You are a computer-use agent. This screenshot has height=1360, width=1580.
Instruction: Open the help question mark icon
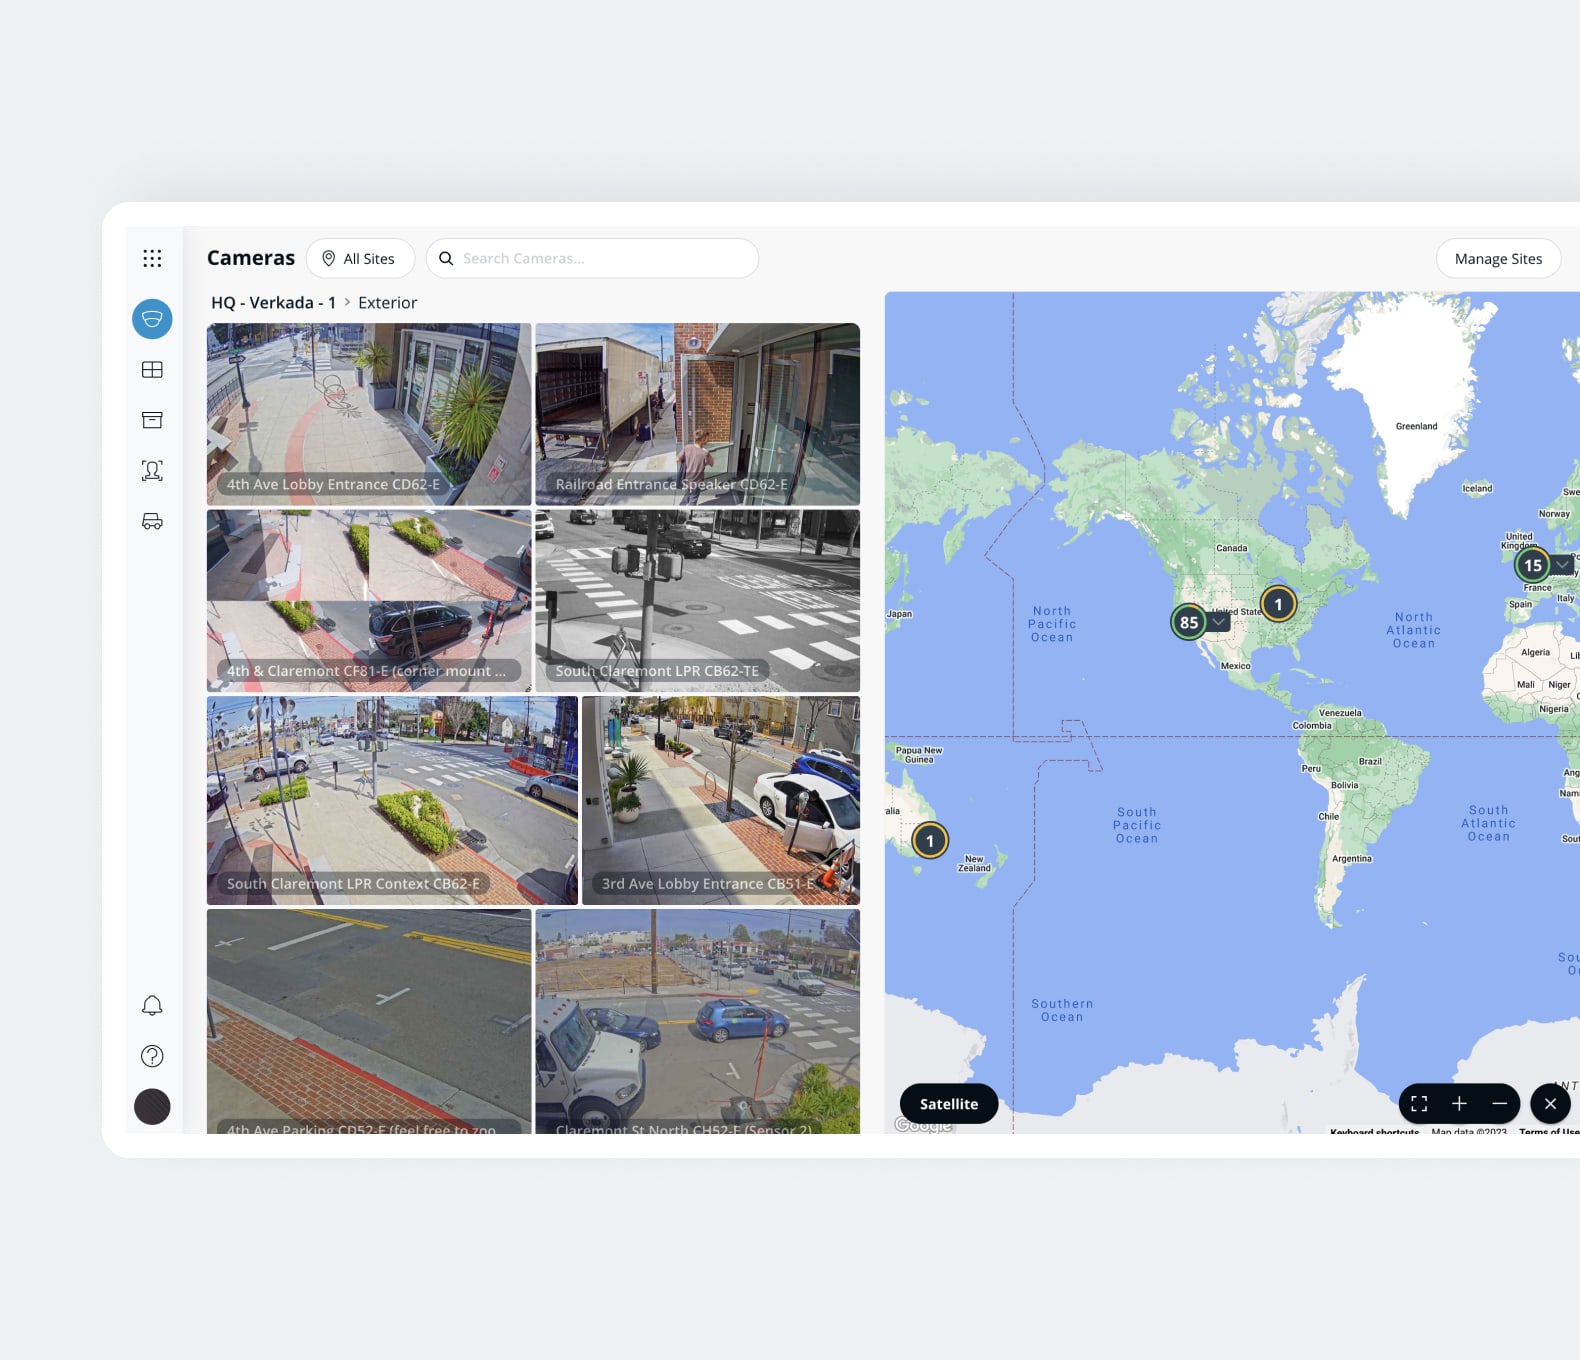152,1056
